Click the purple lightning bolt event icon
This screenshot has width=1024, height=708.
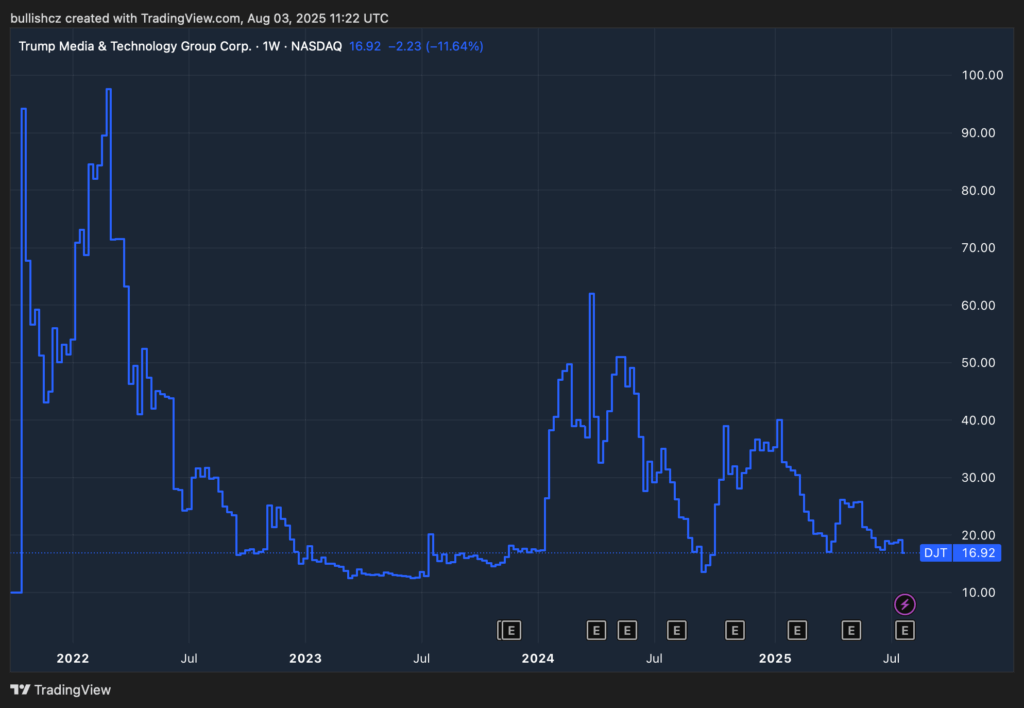(904, 604)
